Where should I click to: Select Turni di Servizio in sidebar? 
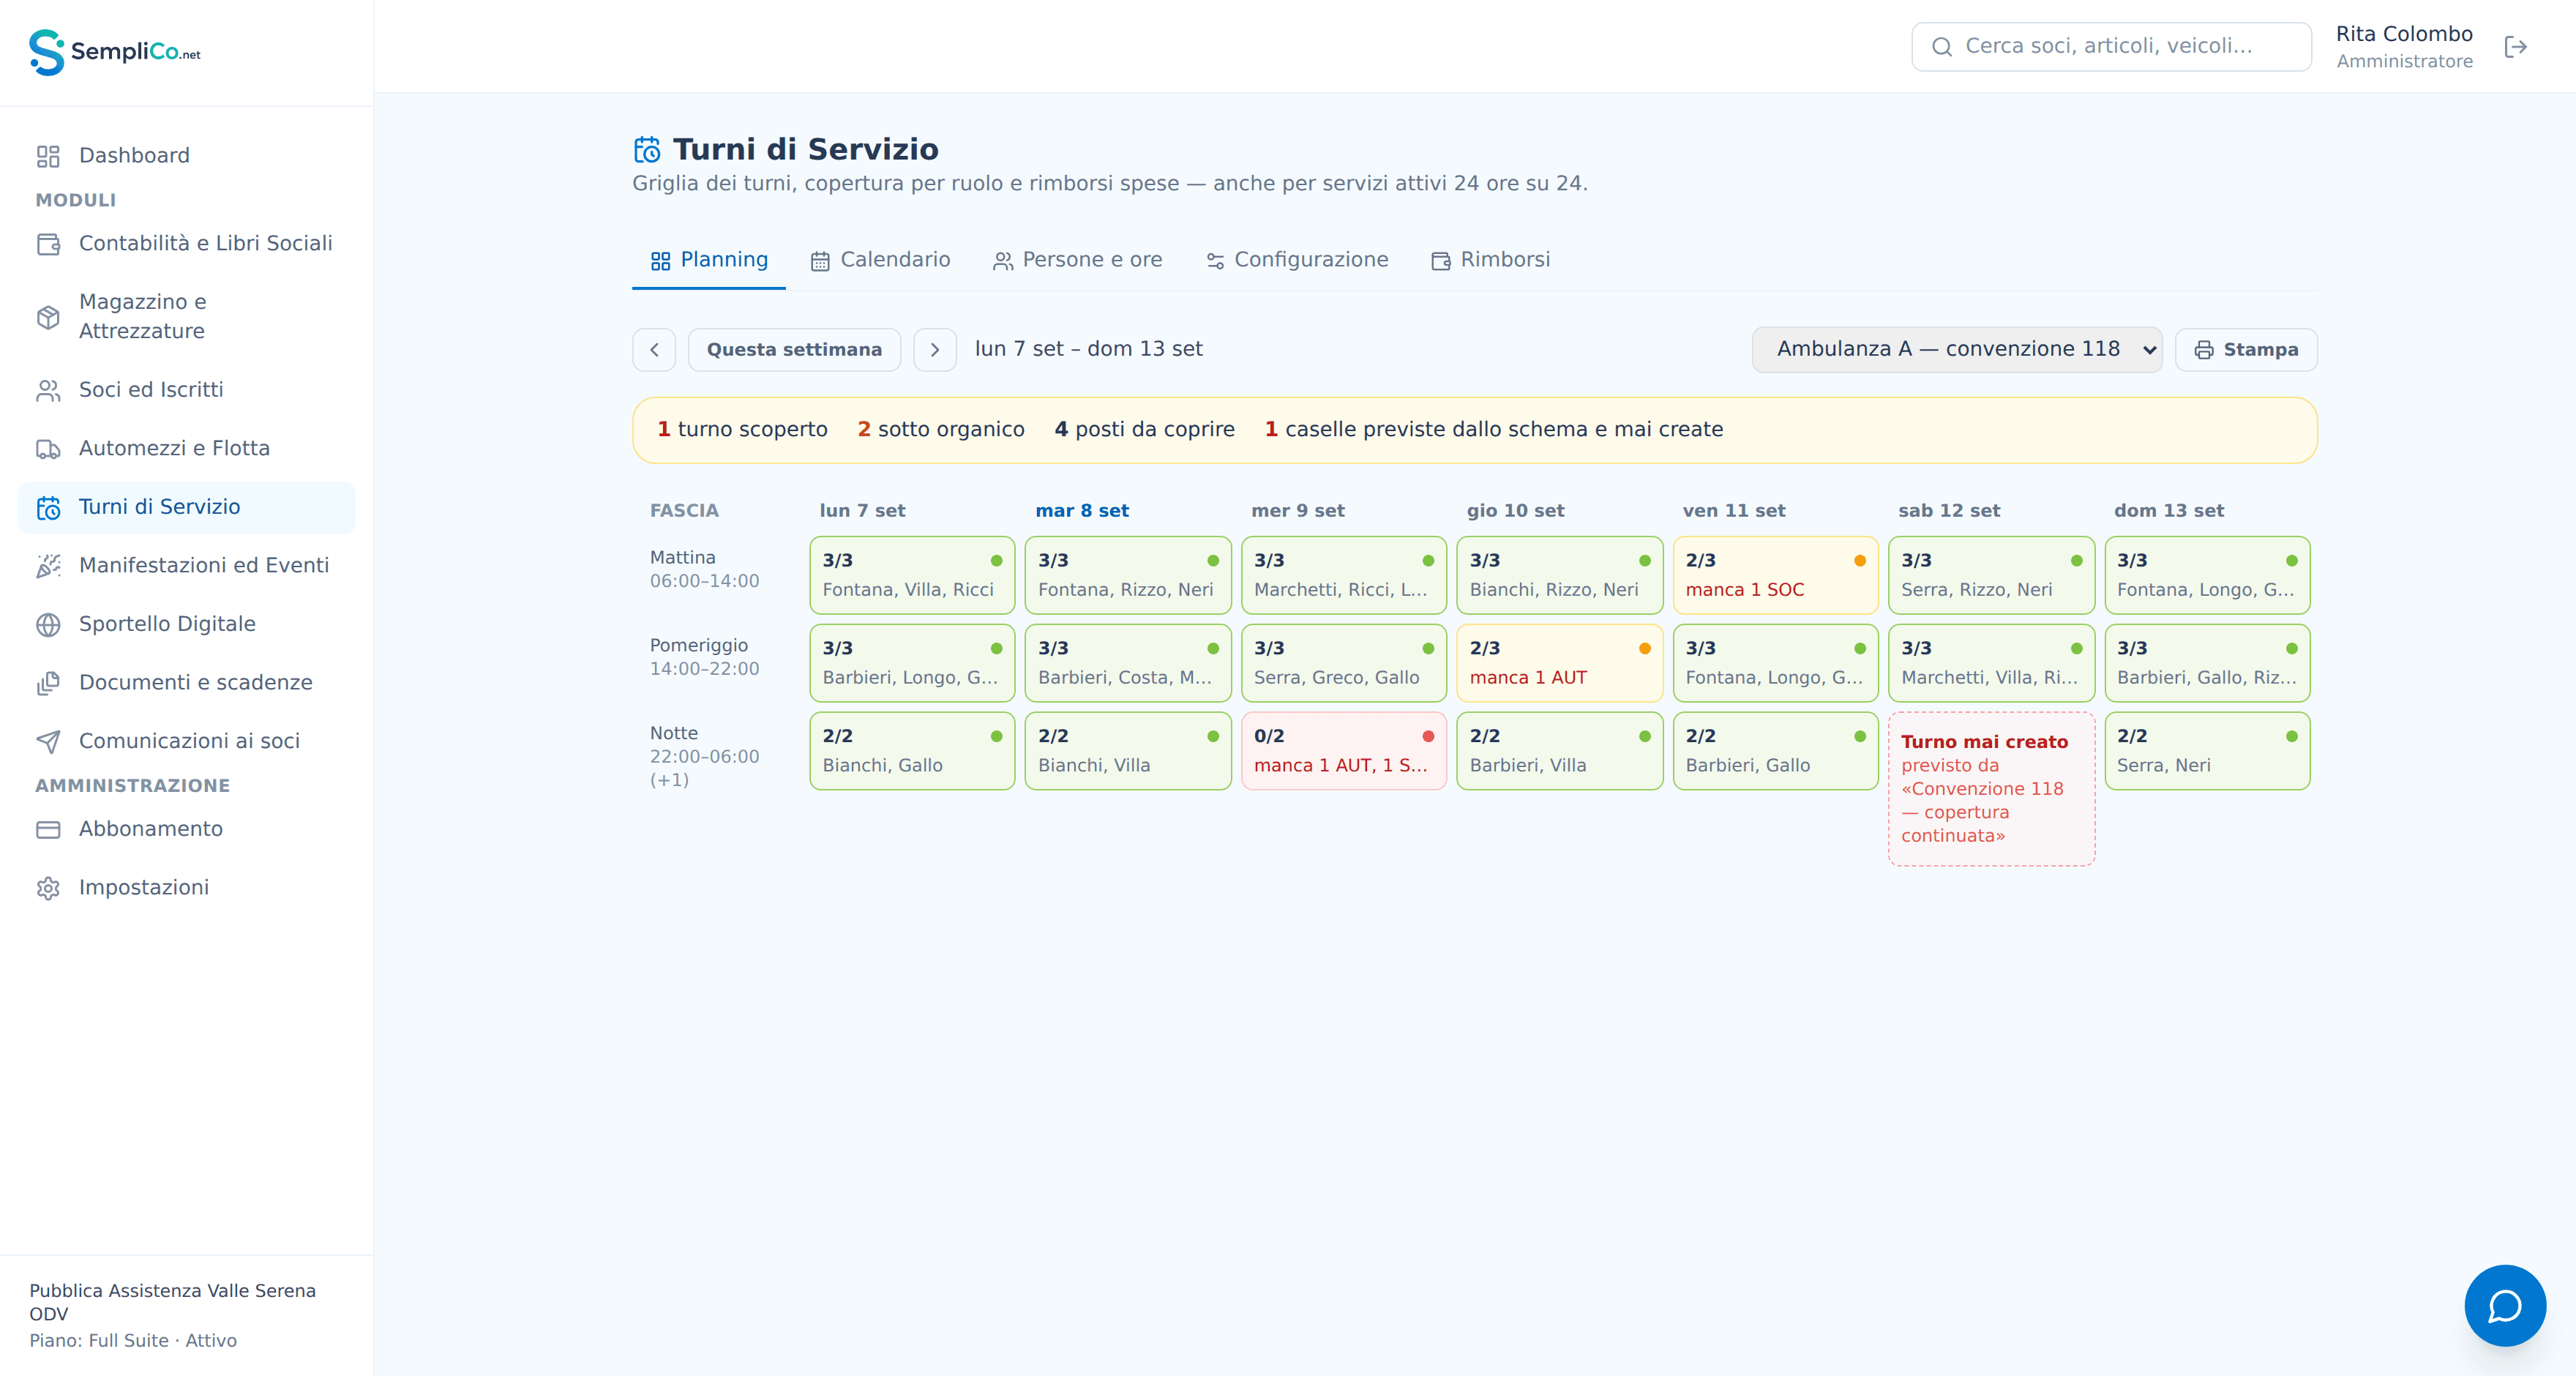[x=186, y=507]
